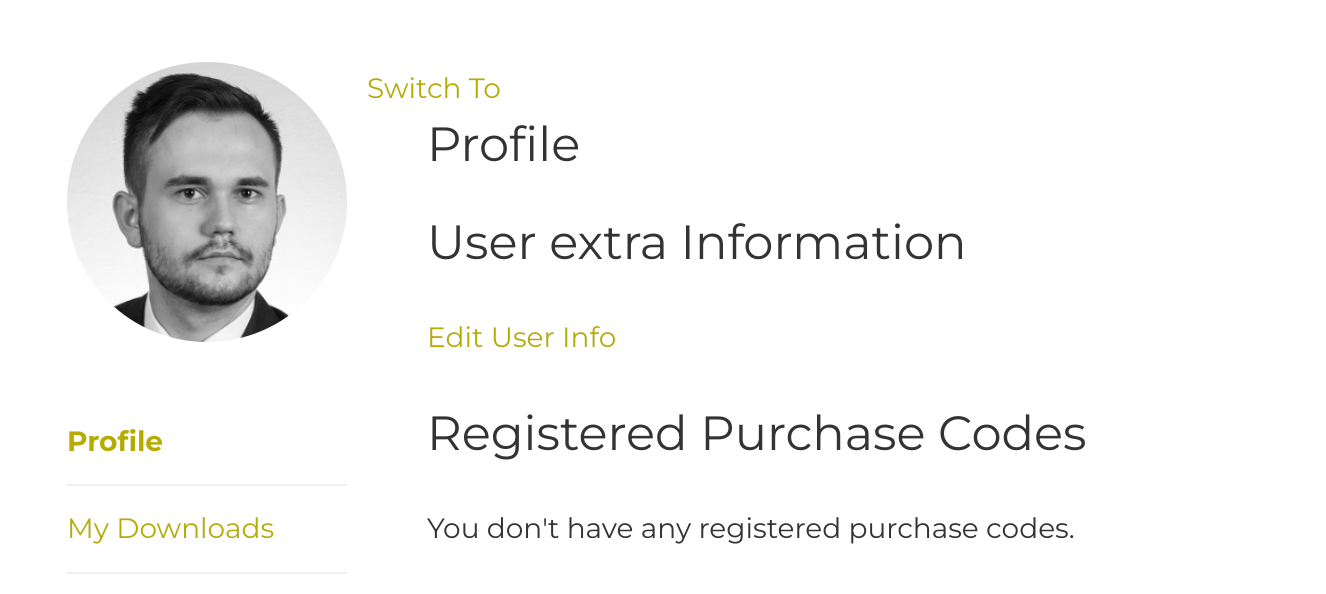The image size is (1326, 594).
Task: Click the large Profile page heading
Action: (x=504, y=145)
